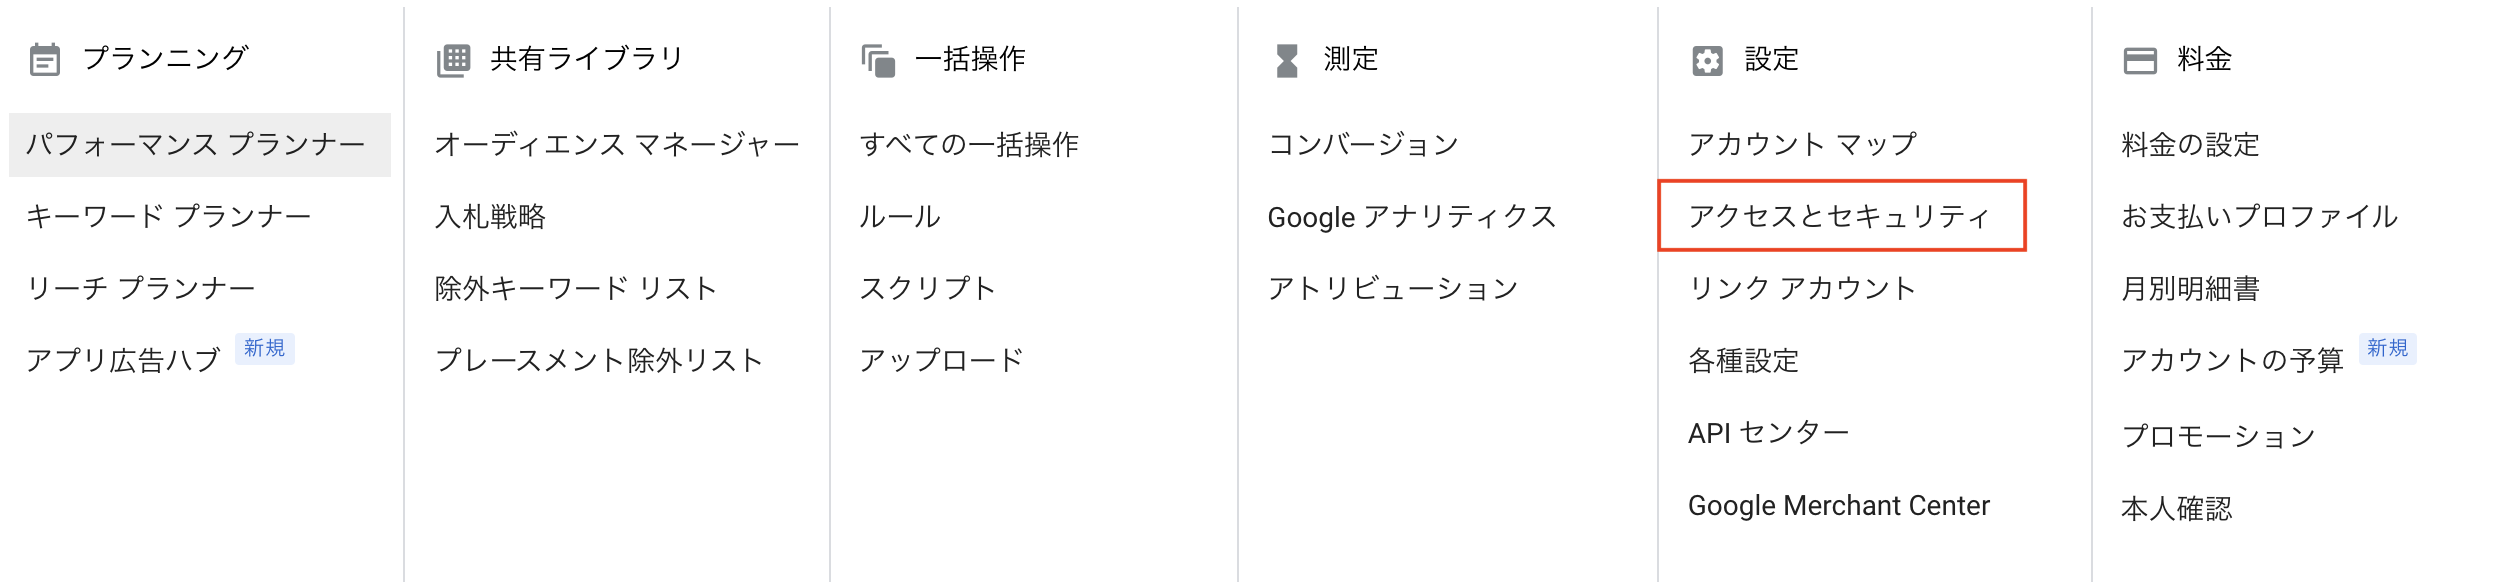Click the Bulk Actions stacked-squares icon
2499x582 pixels.
point(878,61)
